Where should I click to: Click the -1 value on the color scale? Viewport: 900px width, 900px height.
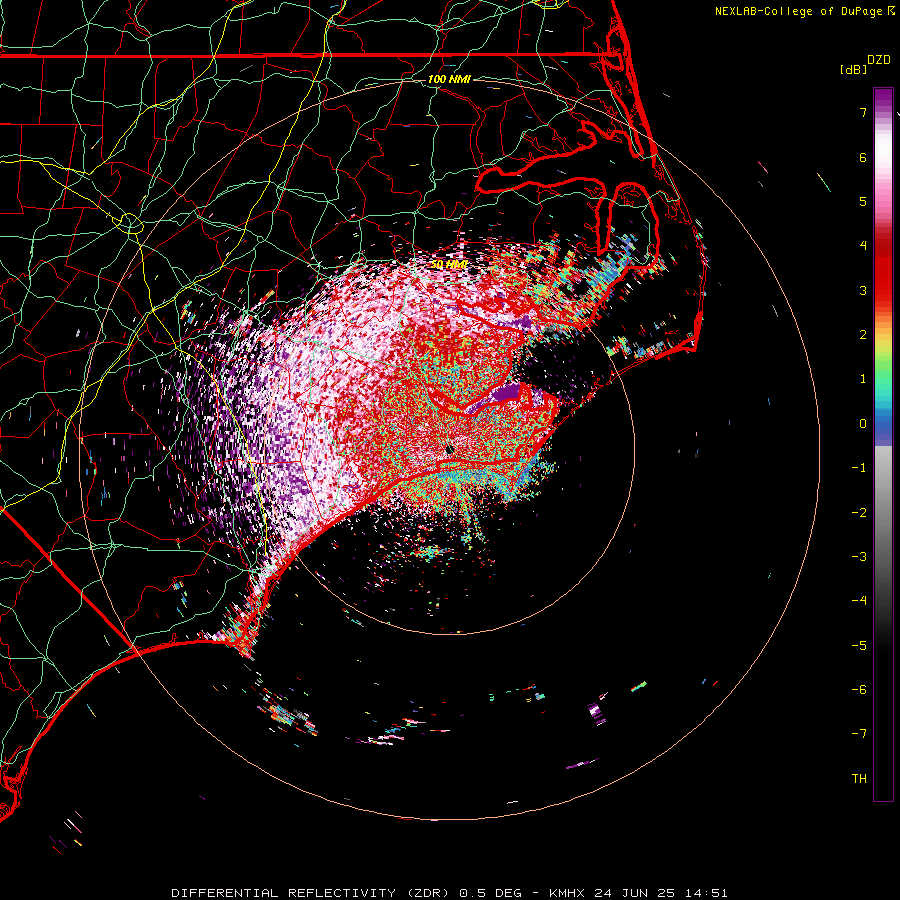859,468
